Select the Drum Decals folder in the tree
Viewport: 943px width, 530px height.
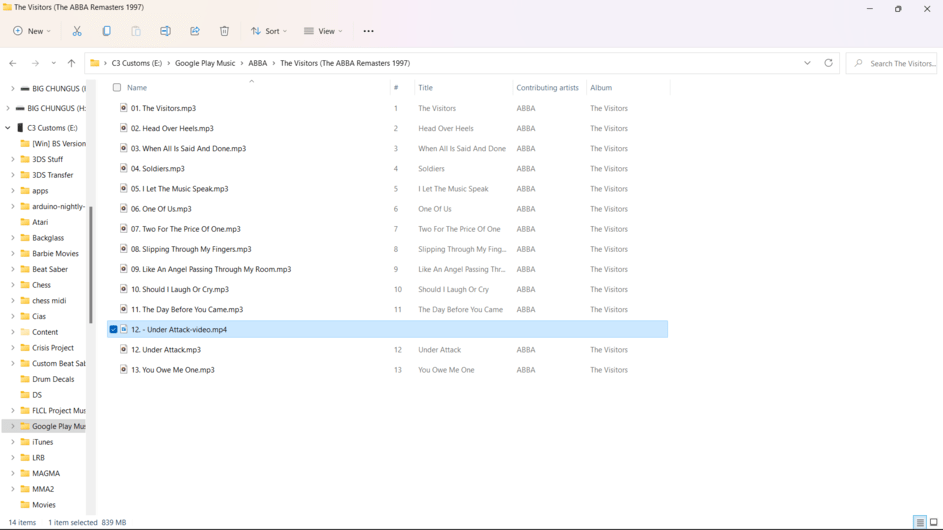point(53,380)
